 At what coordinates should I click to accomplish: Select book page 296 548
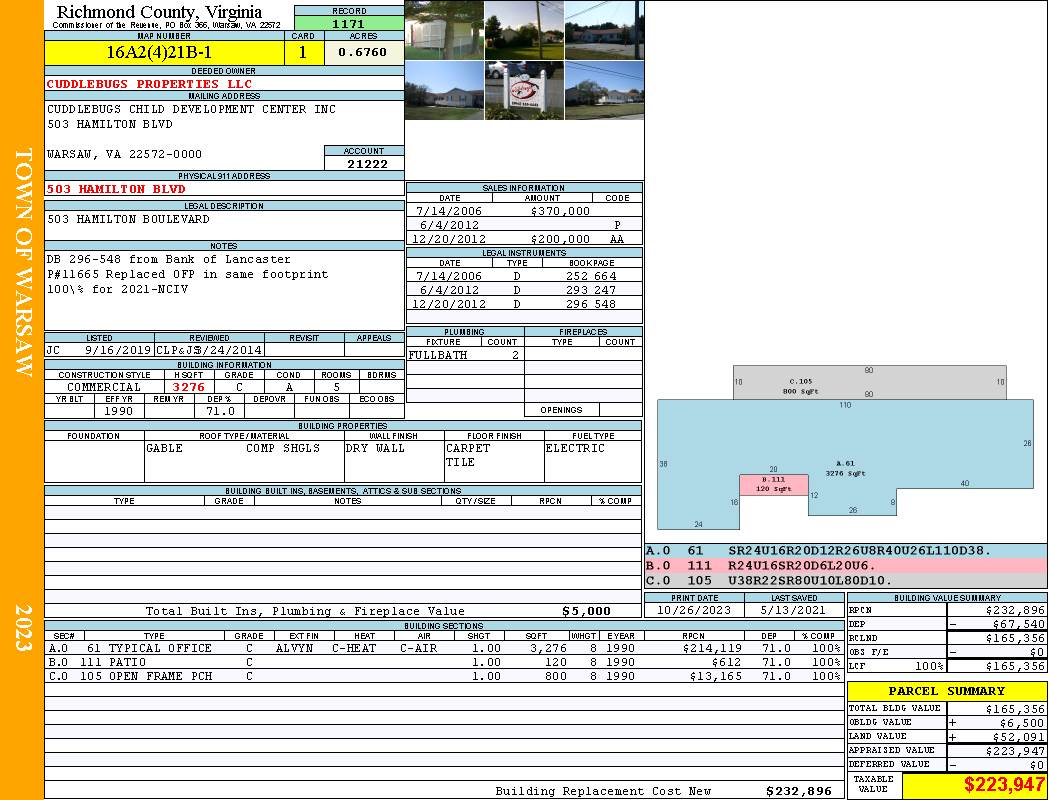(591, 304)
